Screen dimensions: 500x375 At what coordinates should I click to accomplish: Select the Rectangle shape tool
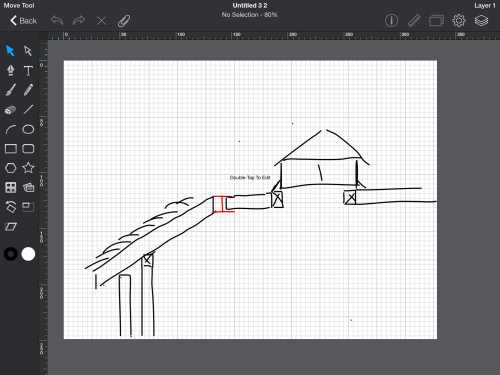11,149
